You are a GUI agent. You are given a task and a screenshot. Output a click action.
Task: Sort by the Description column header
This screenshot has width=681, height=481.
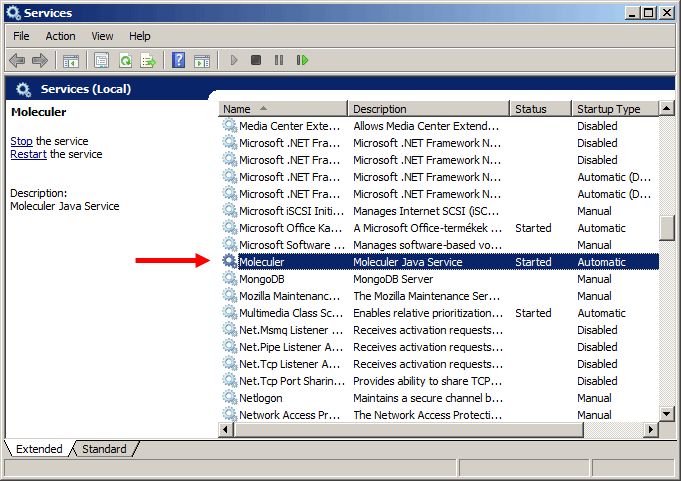click(429, 109)
